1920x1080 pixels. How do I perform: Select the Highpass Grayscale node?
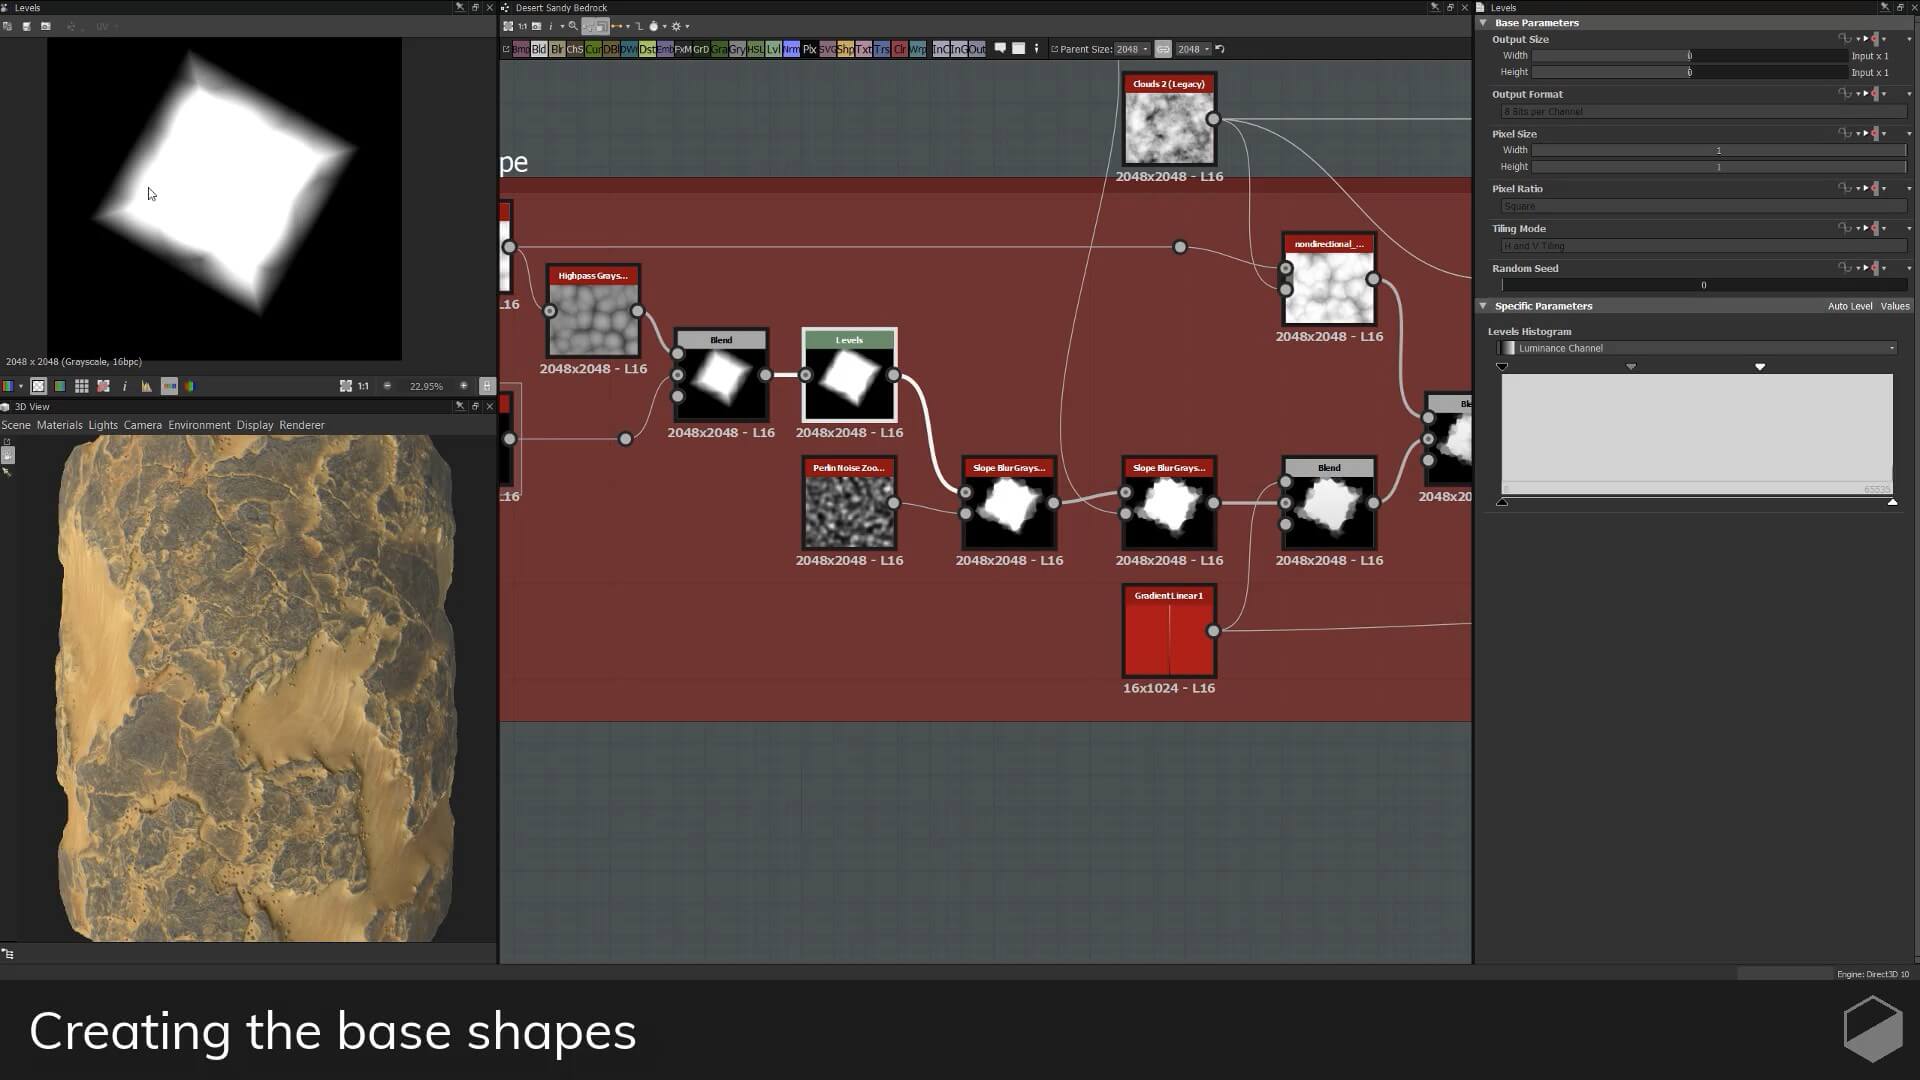click(593, 311)
